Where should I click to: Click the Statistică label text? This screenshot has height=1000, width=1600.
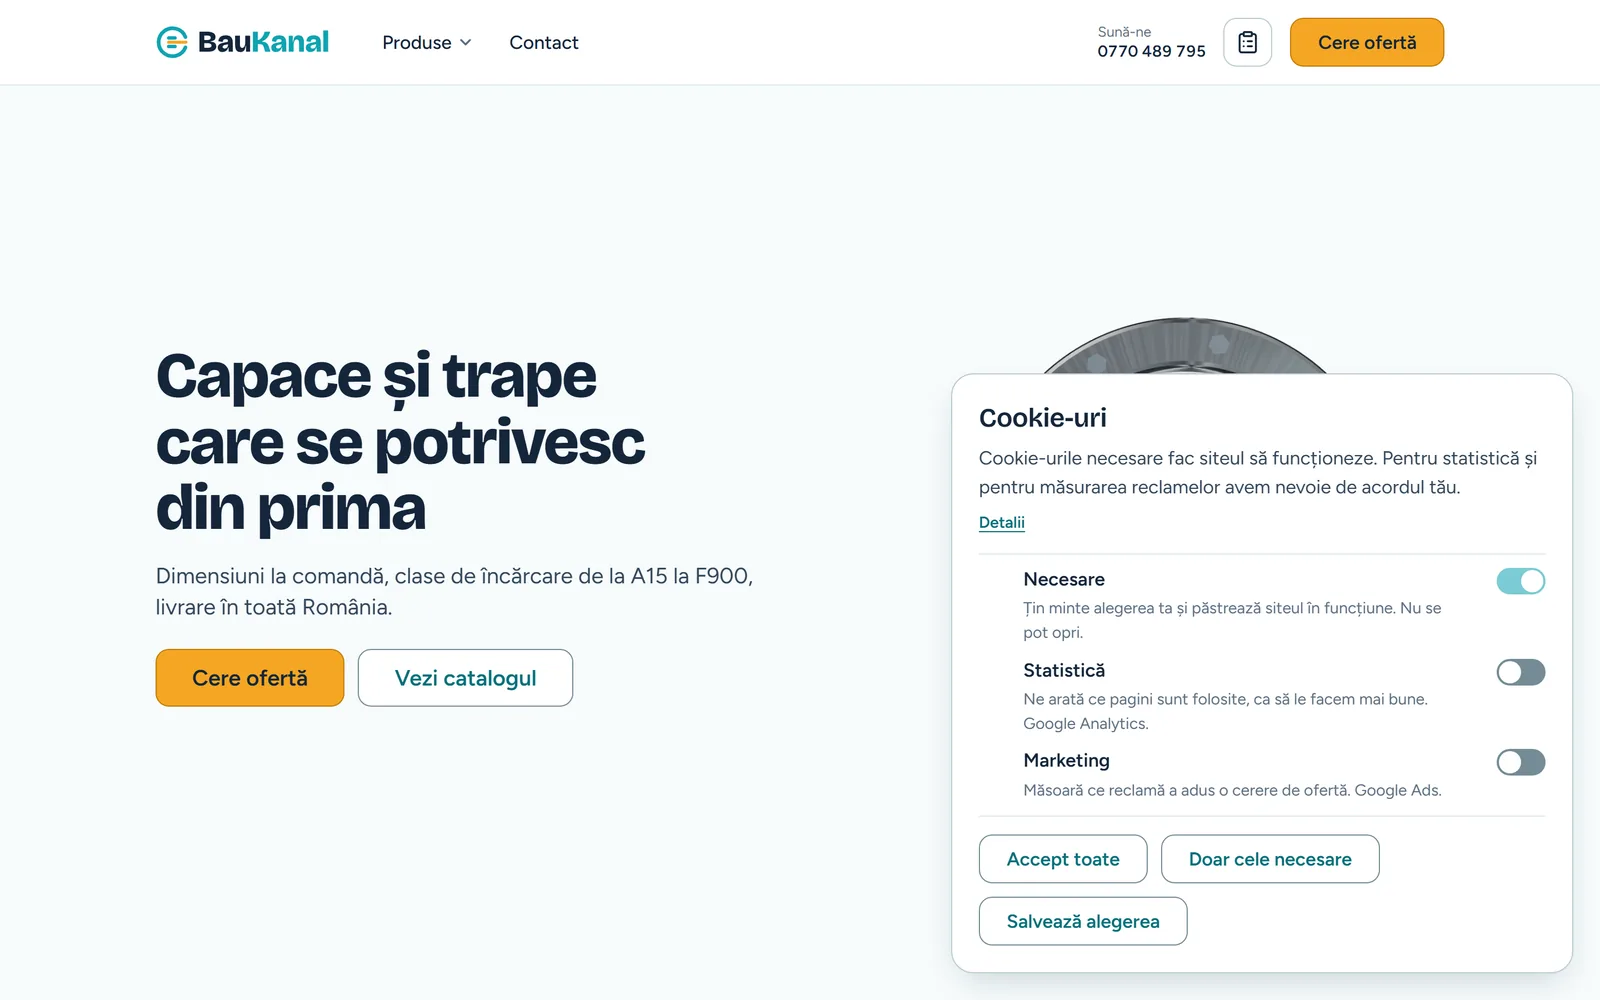[x=1064, y=670]
